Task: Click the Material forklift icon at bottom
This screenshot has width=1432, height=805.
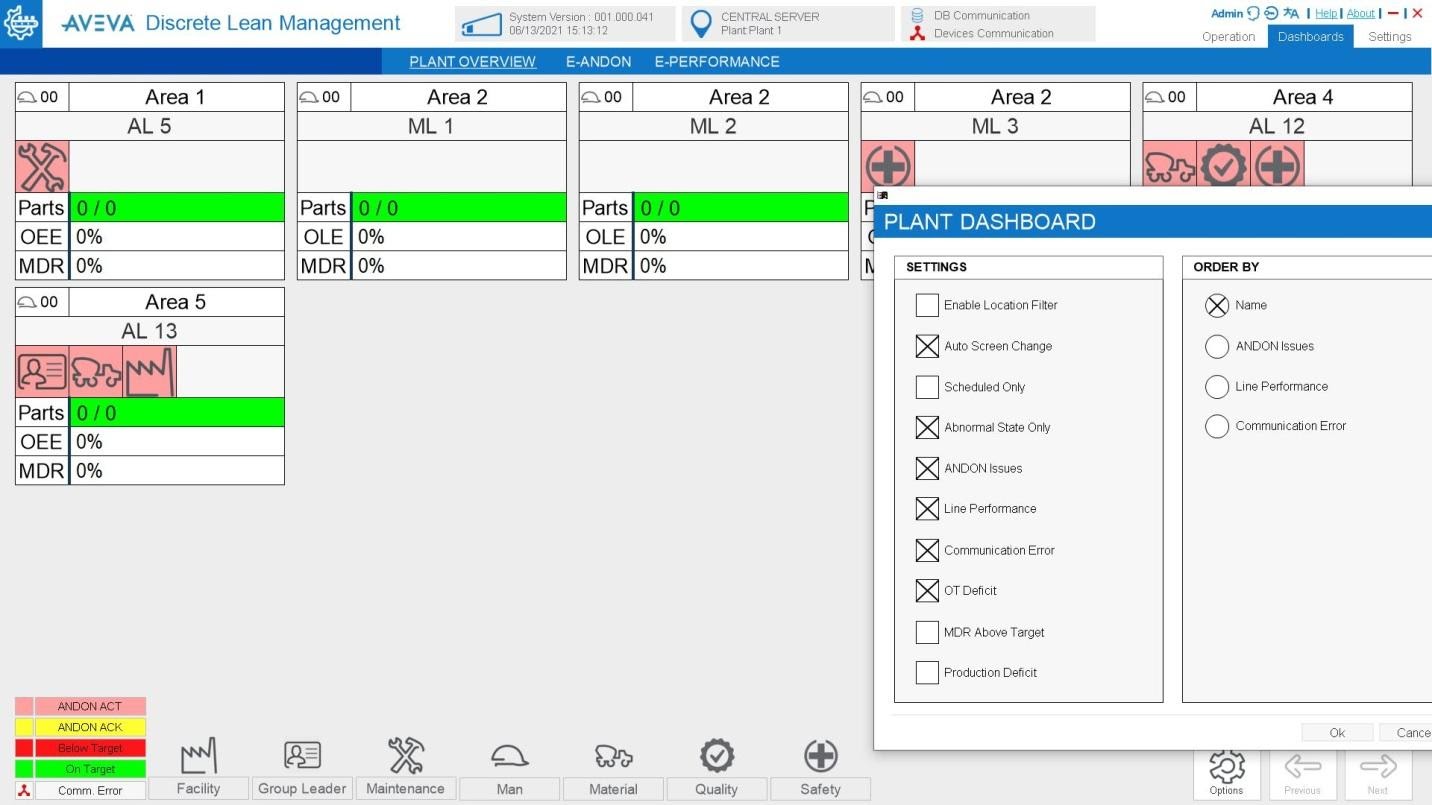Action: (613, 757)
